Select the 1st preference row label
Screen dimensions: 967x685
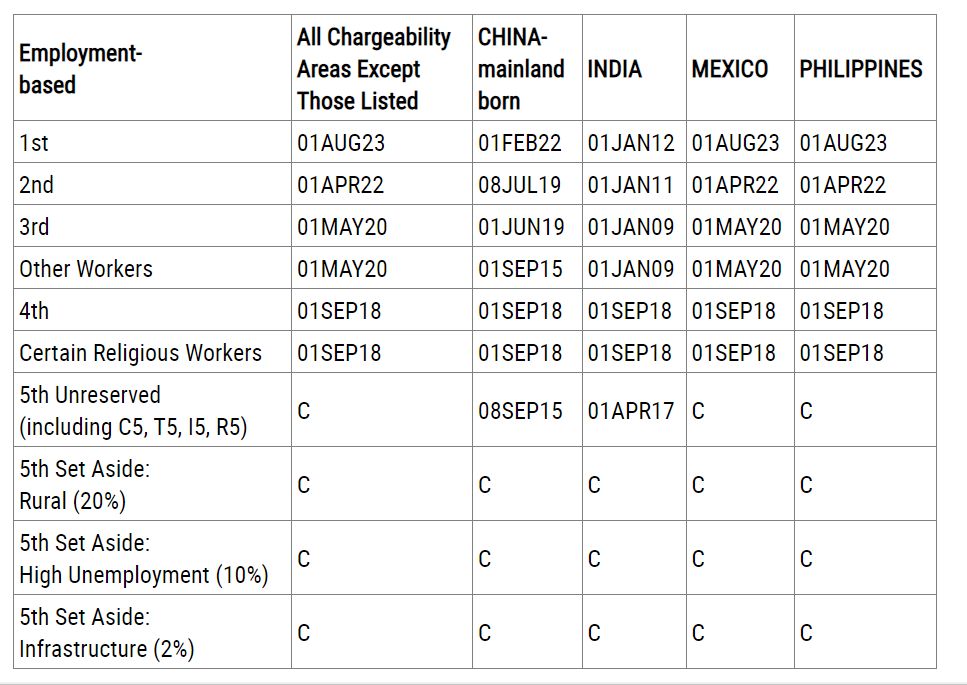coord(34,142)
